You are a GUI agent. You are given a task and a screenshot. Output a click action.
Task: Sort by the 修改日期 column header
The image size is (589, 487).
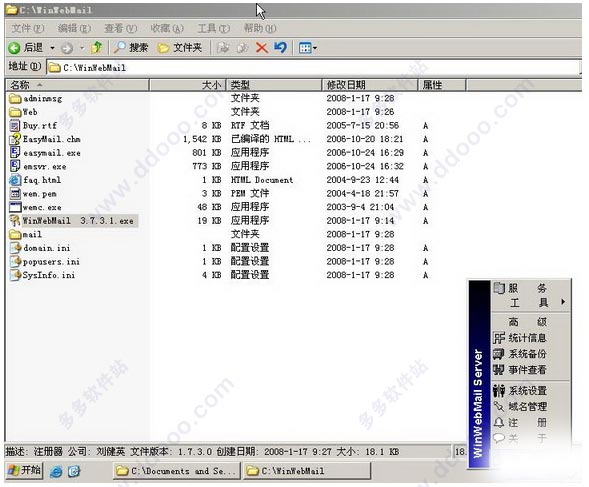[370, 85]
